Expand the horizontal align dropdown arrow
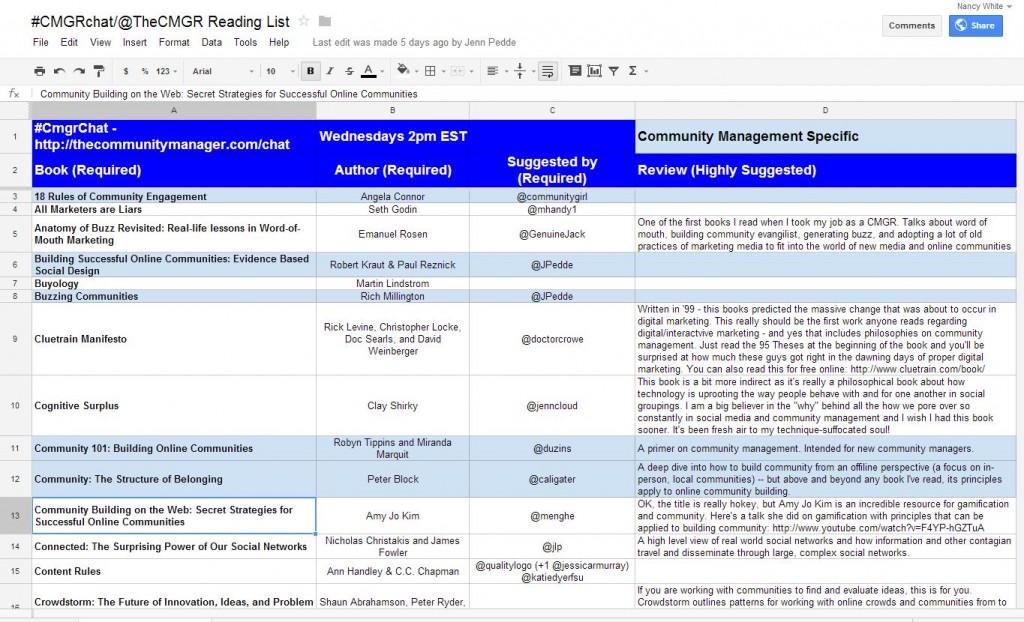The width and height of the screenshot is (1024, 622). (506, 71)
